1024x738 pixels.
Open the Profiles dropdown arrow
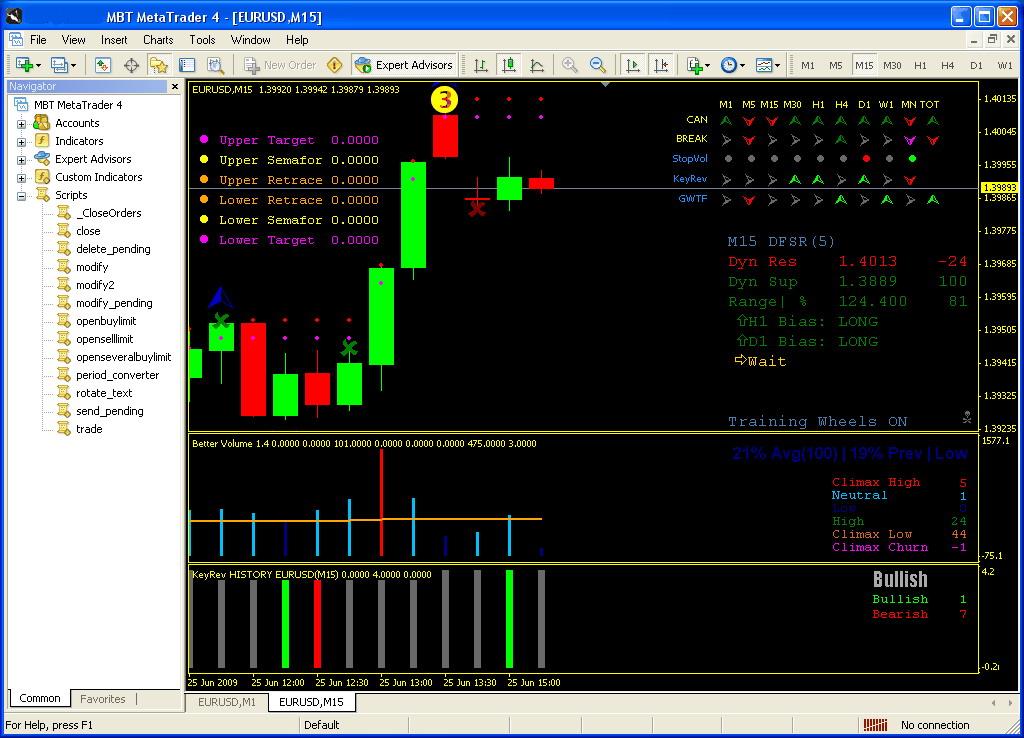point(73,65)
